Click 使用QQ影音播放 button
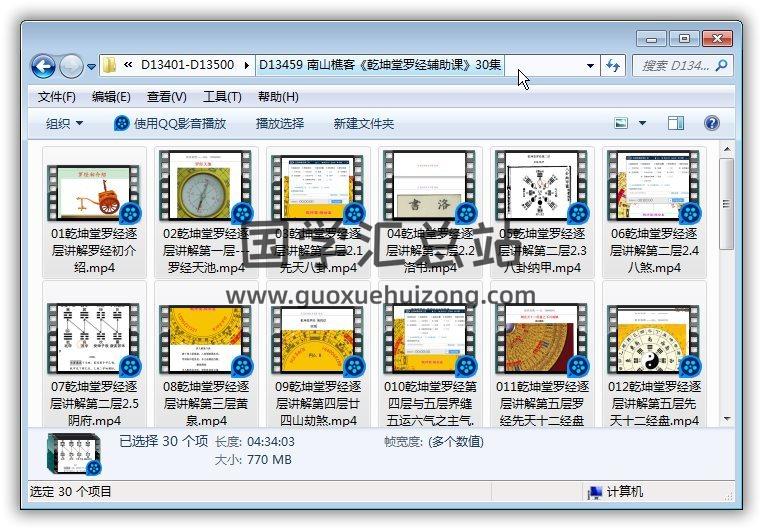This screenshot has height=530, width=763. click(170, 124)
